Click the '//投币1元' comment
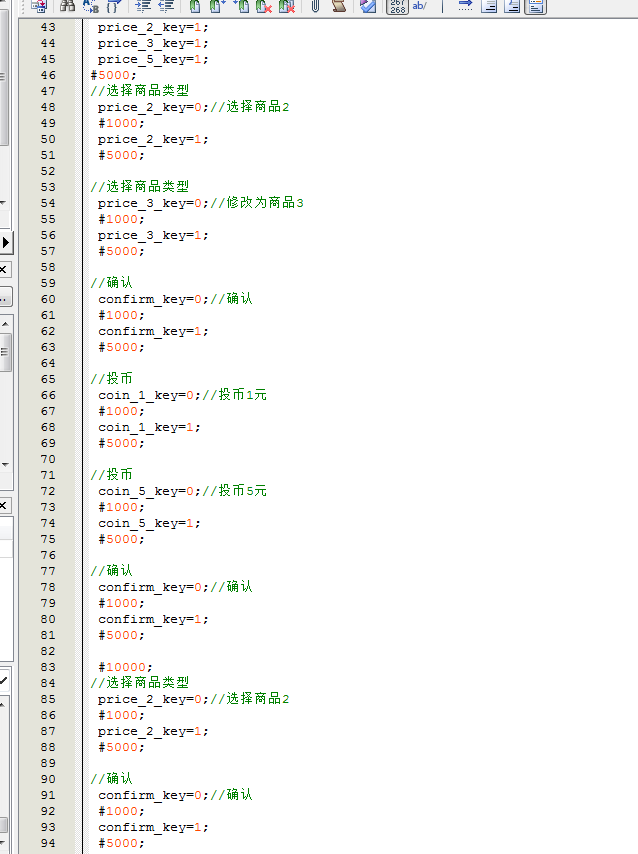 pyautogui.click(x=235, y=395)
